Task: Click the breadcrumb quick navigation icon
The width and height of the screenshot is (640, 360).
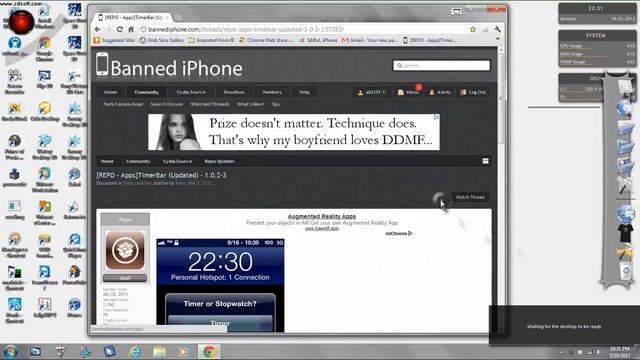Action: click(486, 161)
